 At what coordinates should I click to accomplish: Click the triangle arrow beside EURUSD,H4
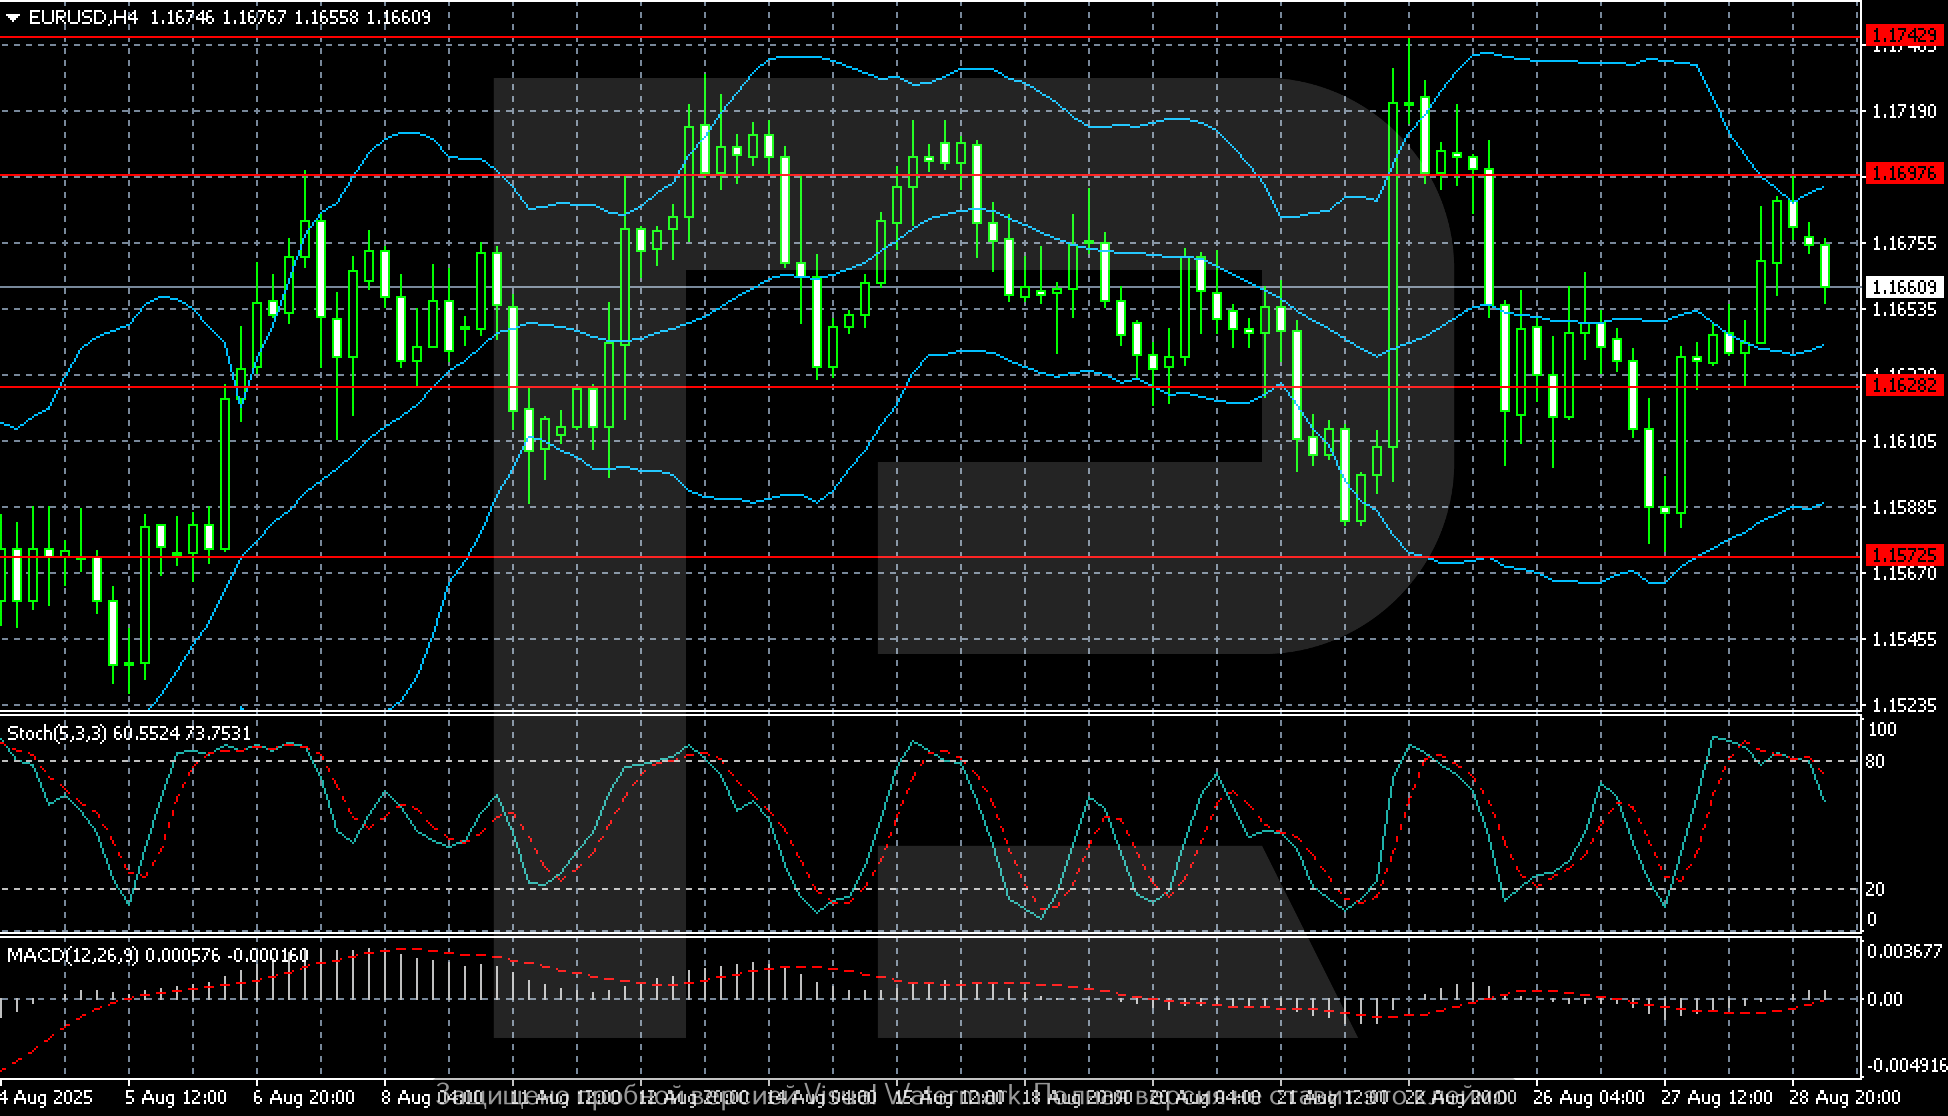(13, 17)
